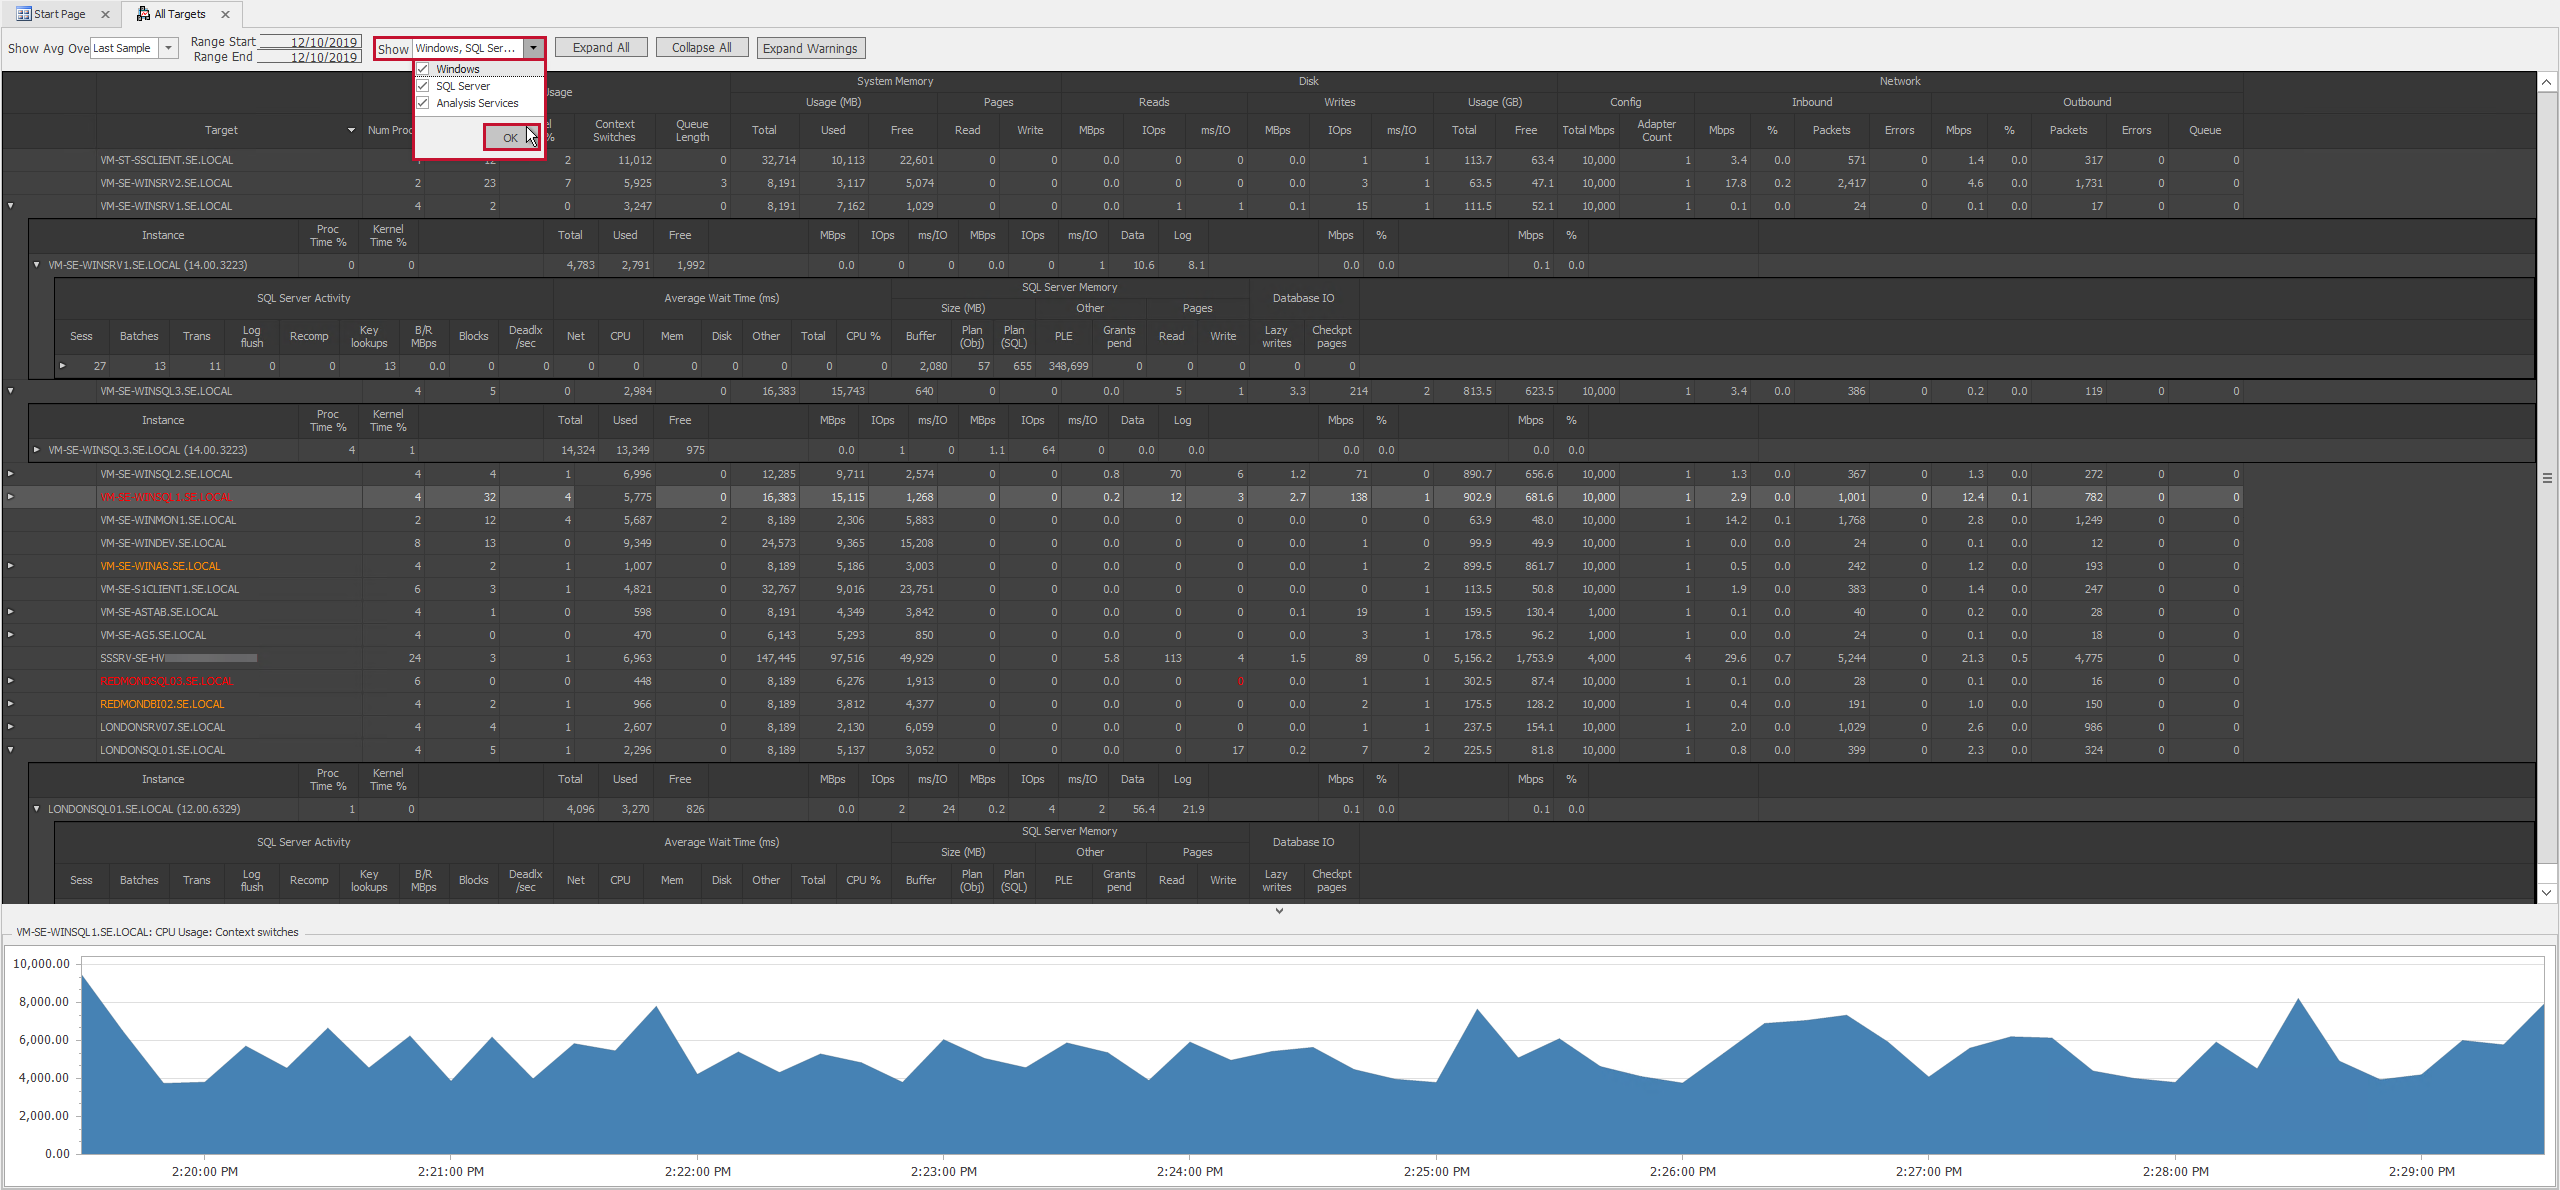The image size is (2560, 1190).
Task: Click the Start Page tab grid icon
Action: (x=26, y=13)
